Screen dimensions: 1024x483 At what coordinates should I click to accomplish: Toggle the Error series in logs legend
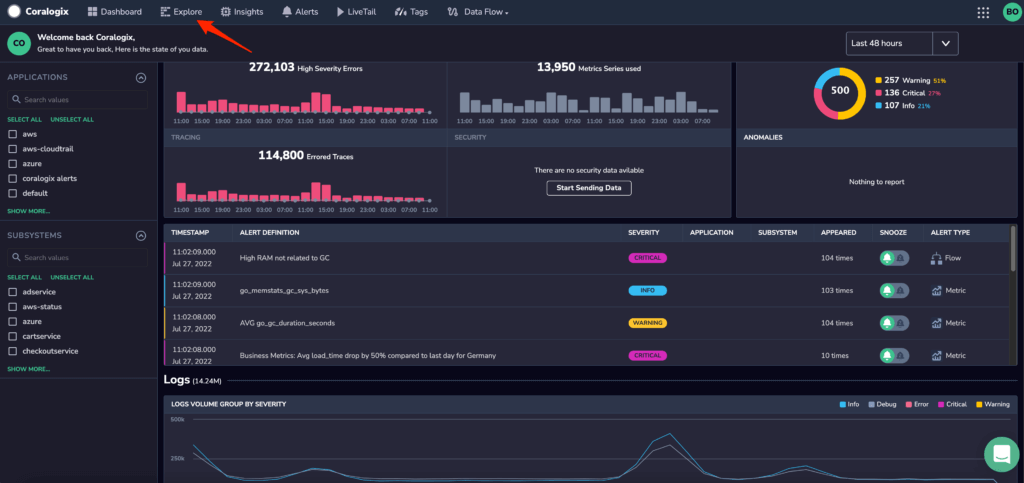(x=917, y=404)
